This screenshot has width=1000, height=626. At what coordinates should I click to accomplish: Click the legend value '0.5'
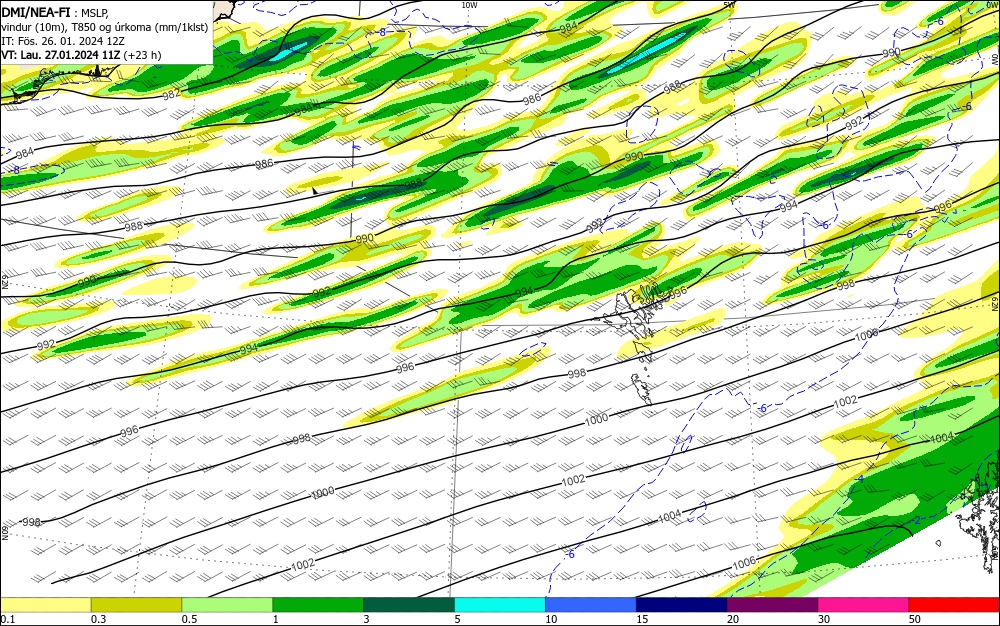(189, 619)
